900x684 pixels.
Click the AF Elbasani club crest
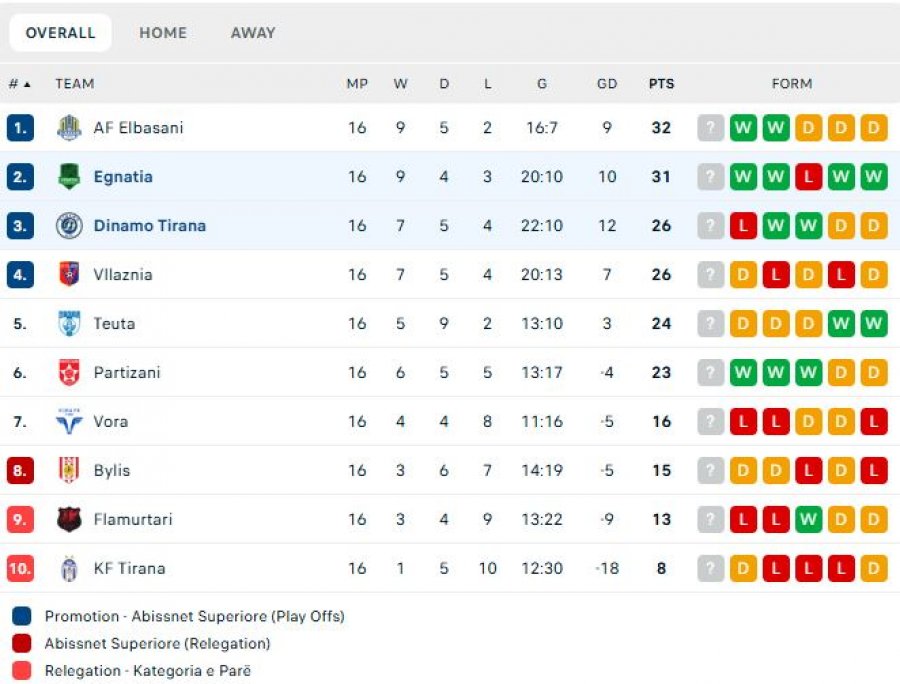pos(69,127)
